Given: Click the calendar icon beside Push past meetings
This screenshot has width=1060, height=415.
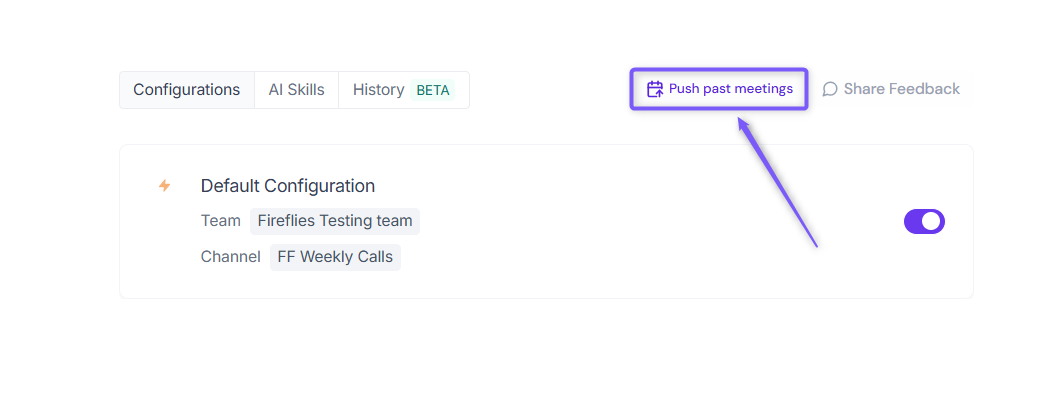Looking at the screenshot, I should tap(654, 89).
